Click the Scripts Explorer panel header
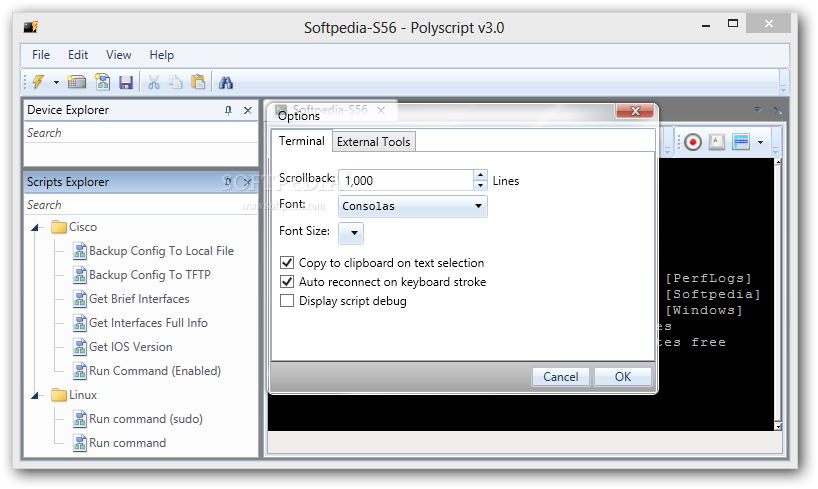This screenshot has height=489, width=818. 141,182
